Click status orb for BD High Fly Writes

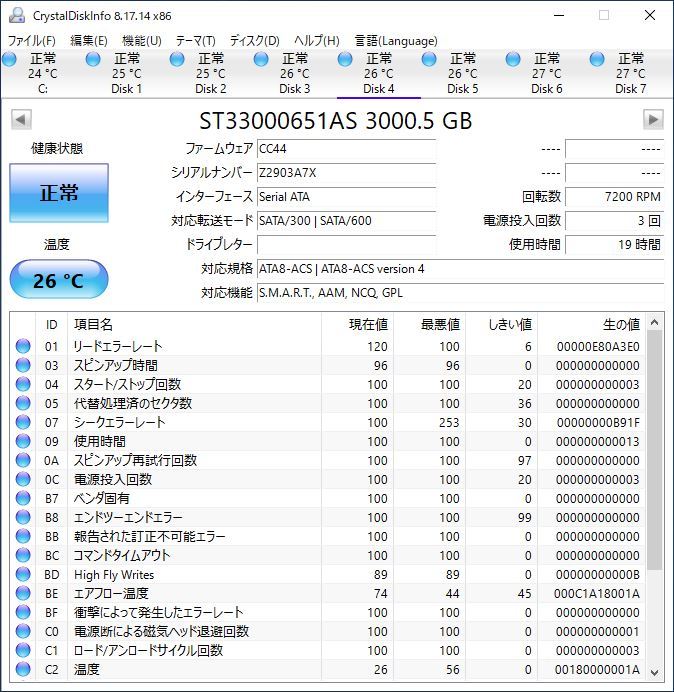click(23, 574)
